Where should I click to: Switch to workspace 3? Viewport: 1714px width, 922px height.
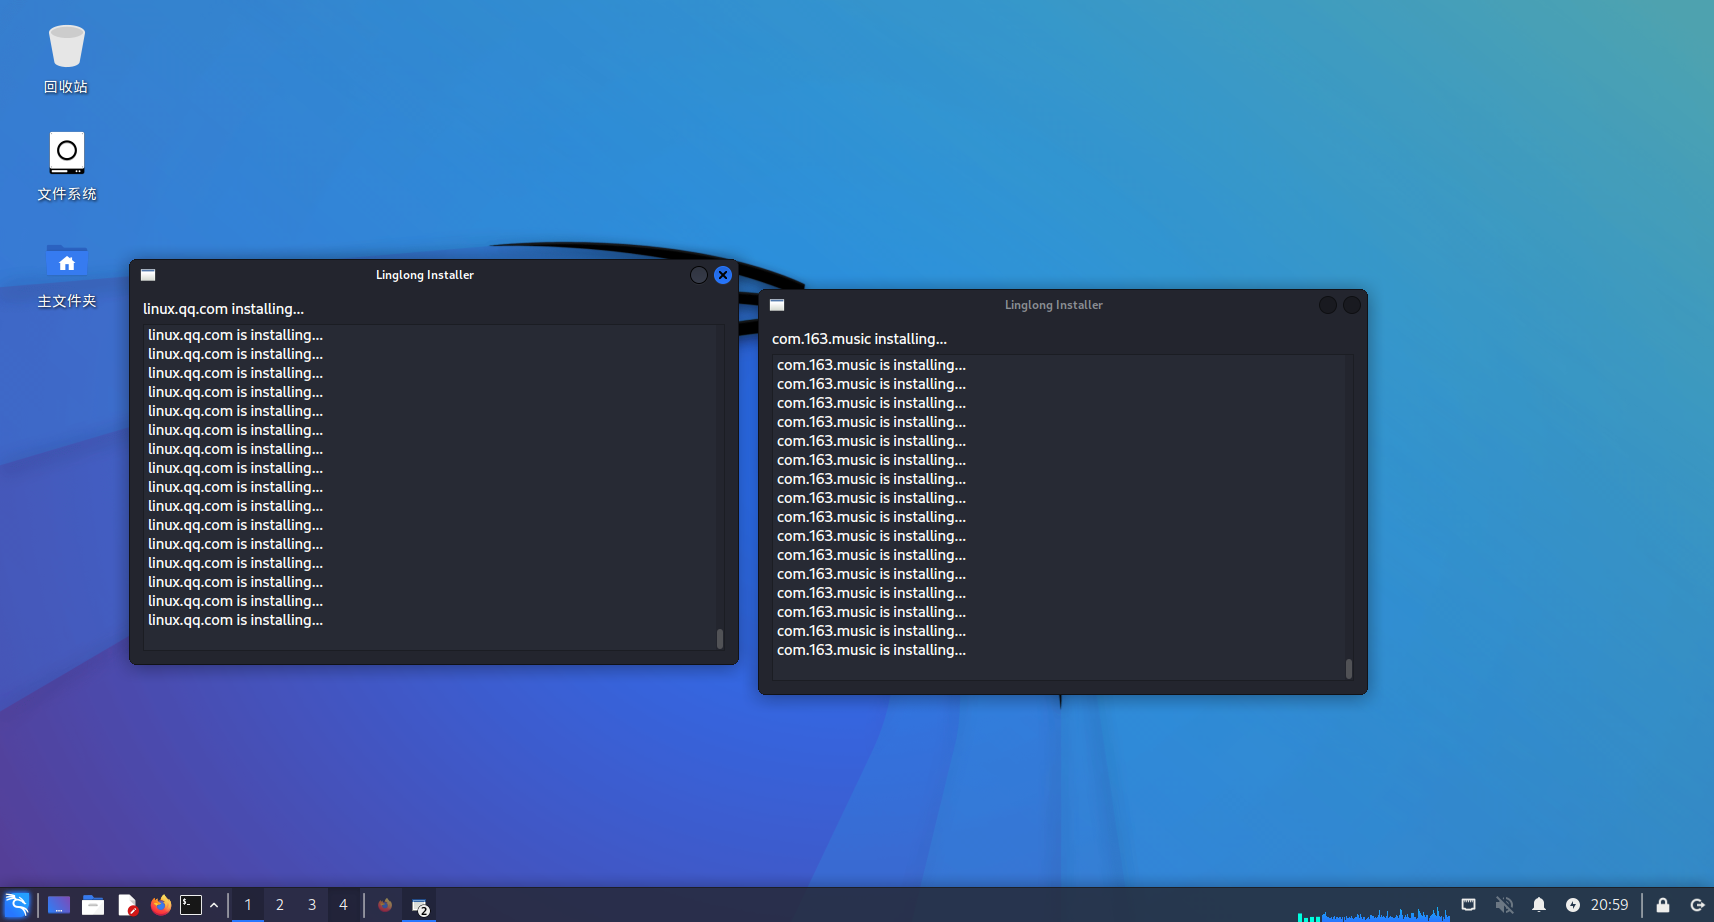(x=312, y=905)
